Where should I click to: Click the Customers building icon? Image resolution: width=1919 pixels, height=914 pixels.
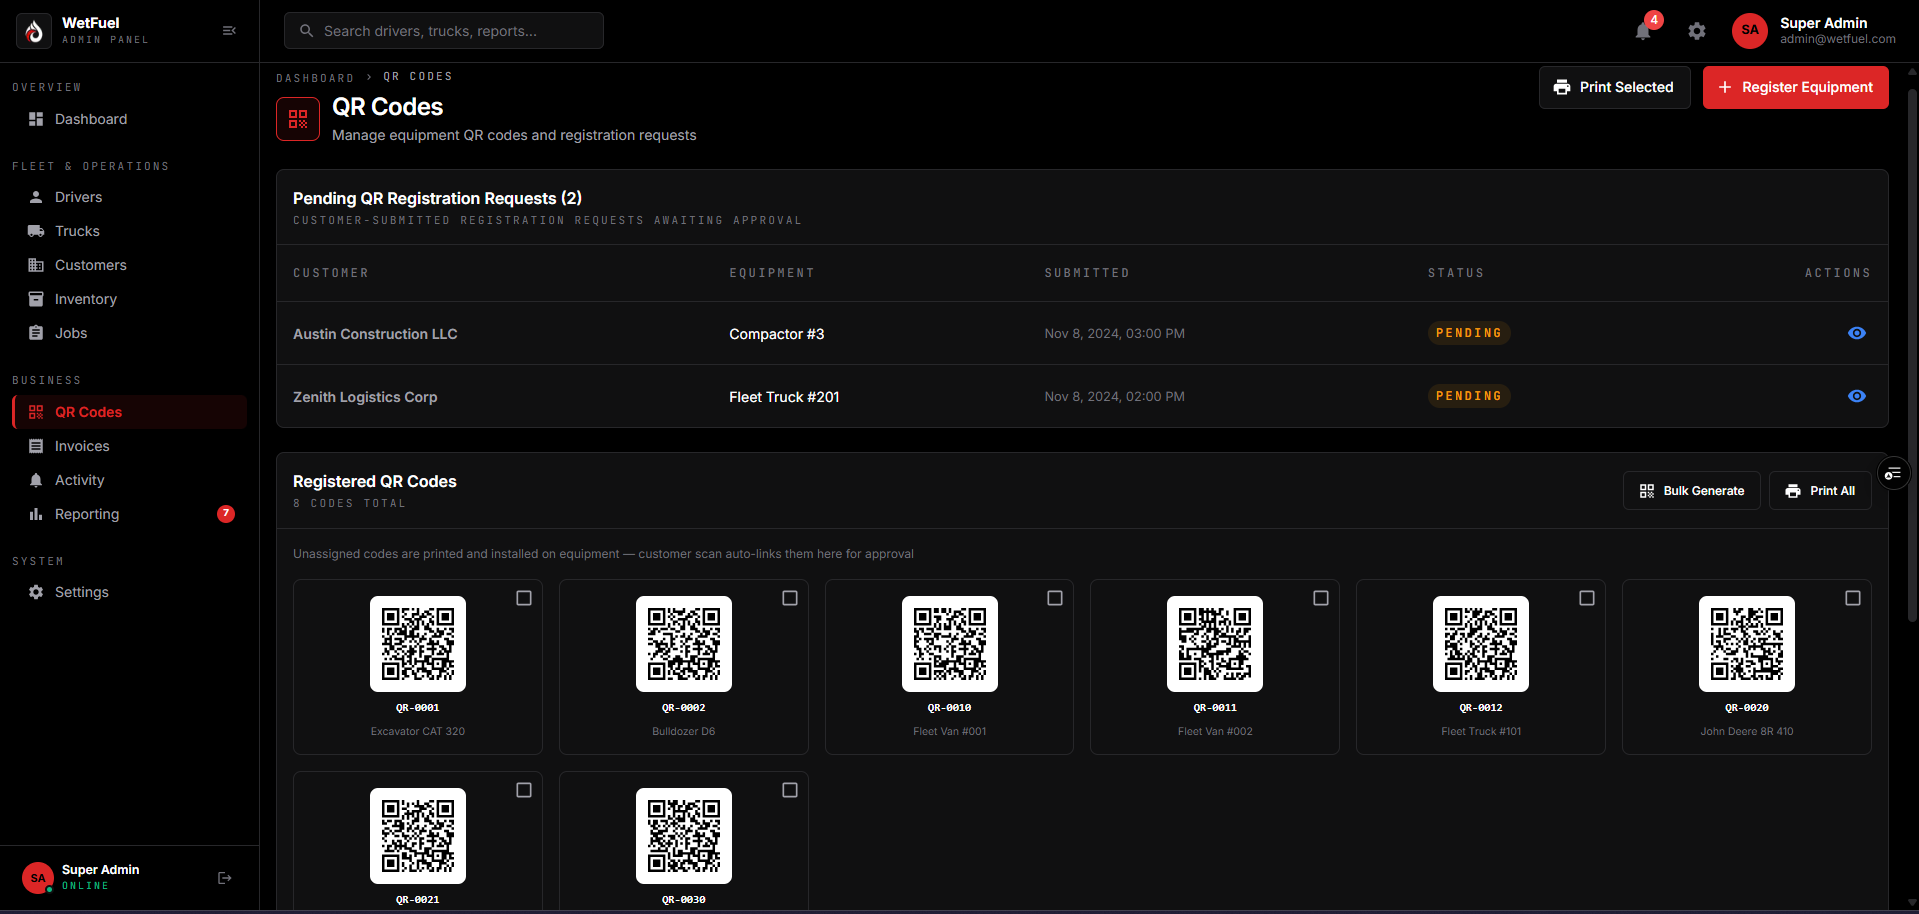point(36,265)
